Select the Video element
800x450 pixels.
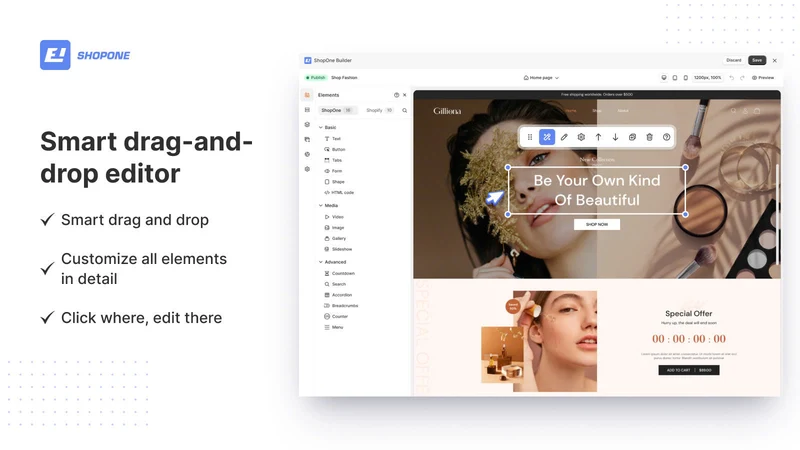pyautogui.click(x=334, y=217)
